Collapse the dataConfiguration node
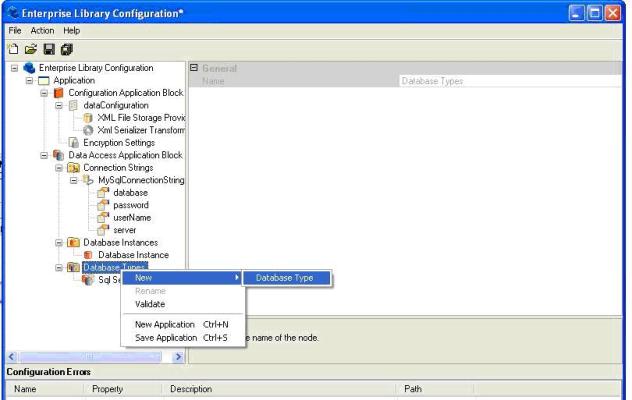This screenshot has width=632, height=400. tap(59, 106)
